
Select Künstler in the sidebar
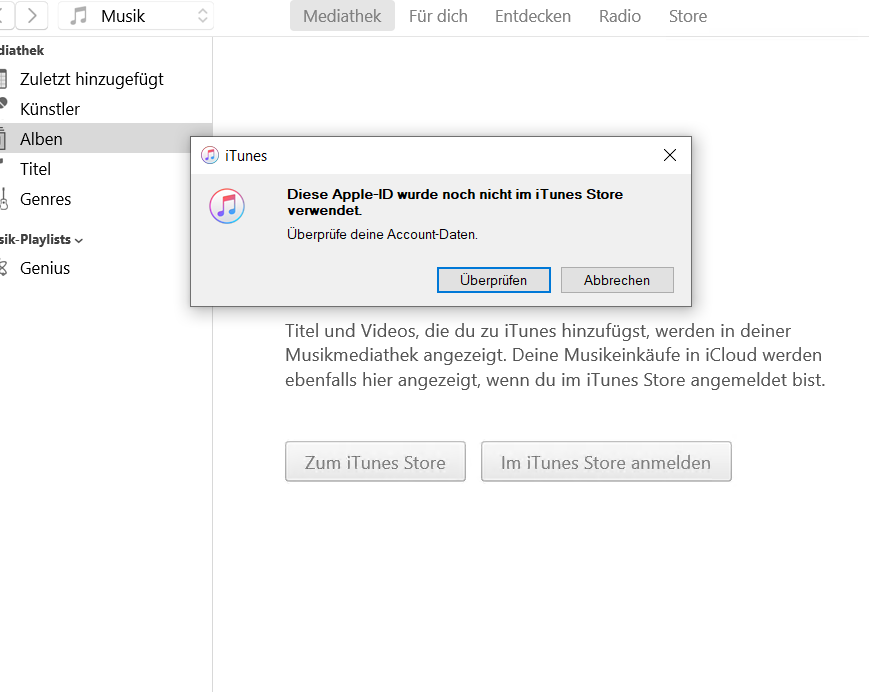105,109
